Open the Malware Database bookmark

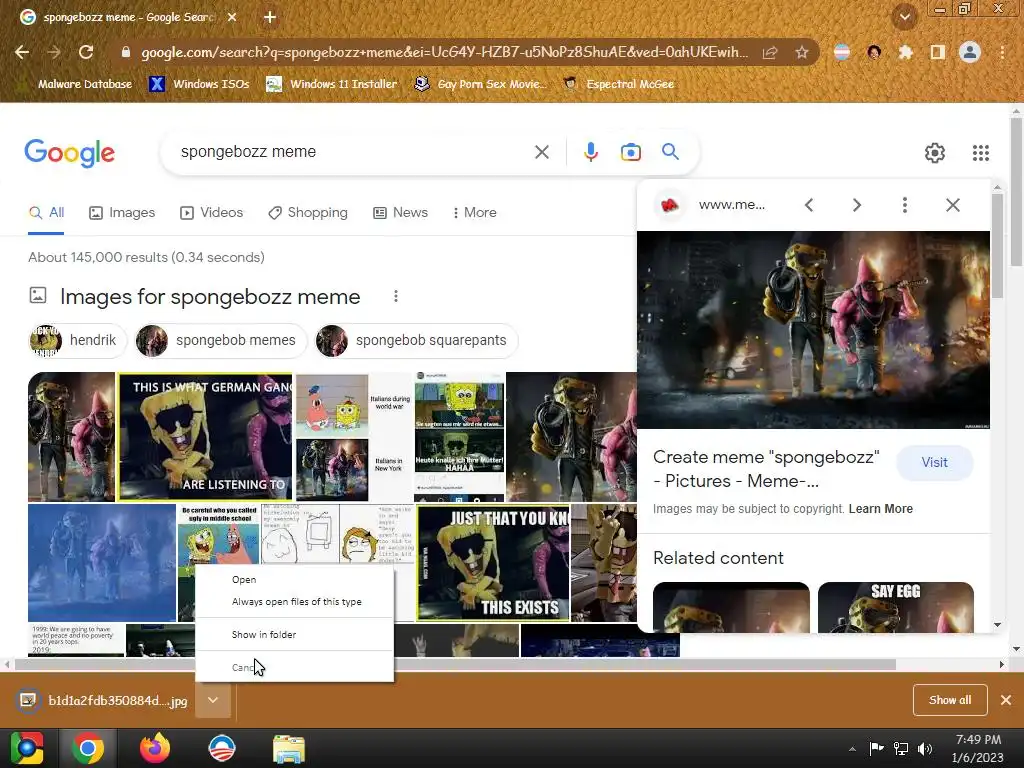click(75, 84)
